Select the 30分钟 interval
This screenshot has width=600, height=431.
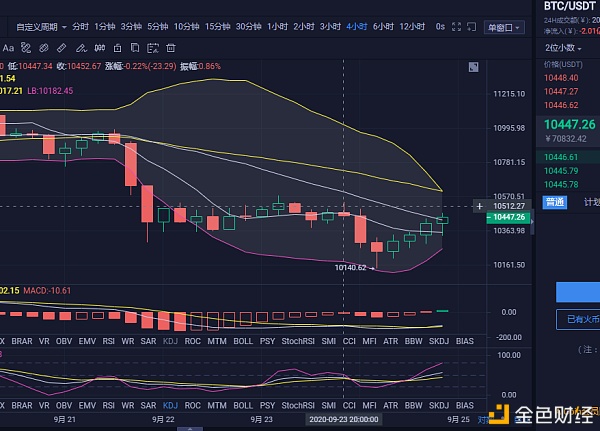point(248,27)
